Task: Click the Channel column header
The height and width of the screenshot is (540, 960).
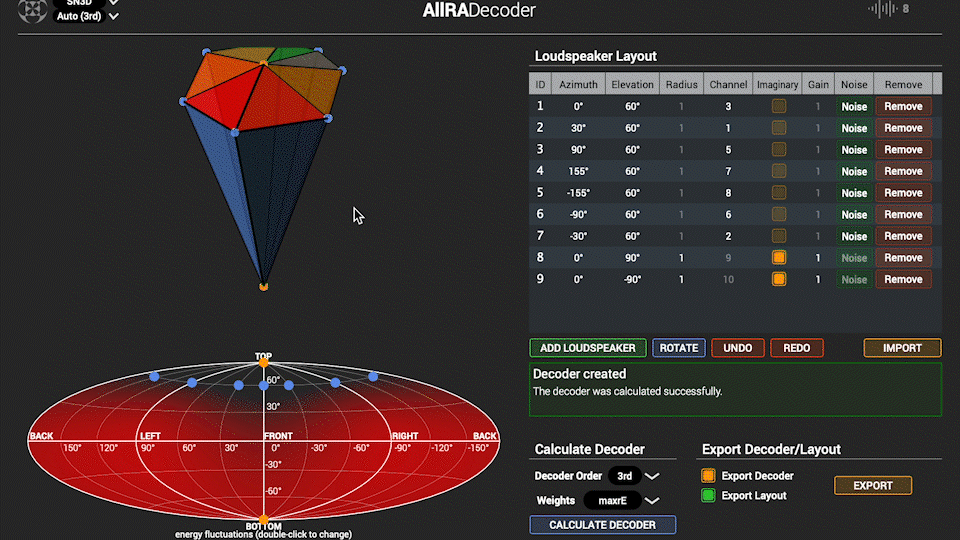Action: click(728, 84)
